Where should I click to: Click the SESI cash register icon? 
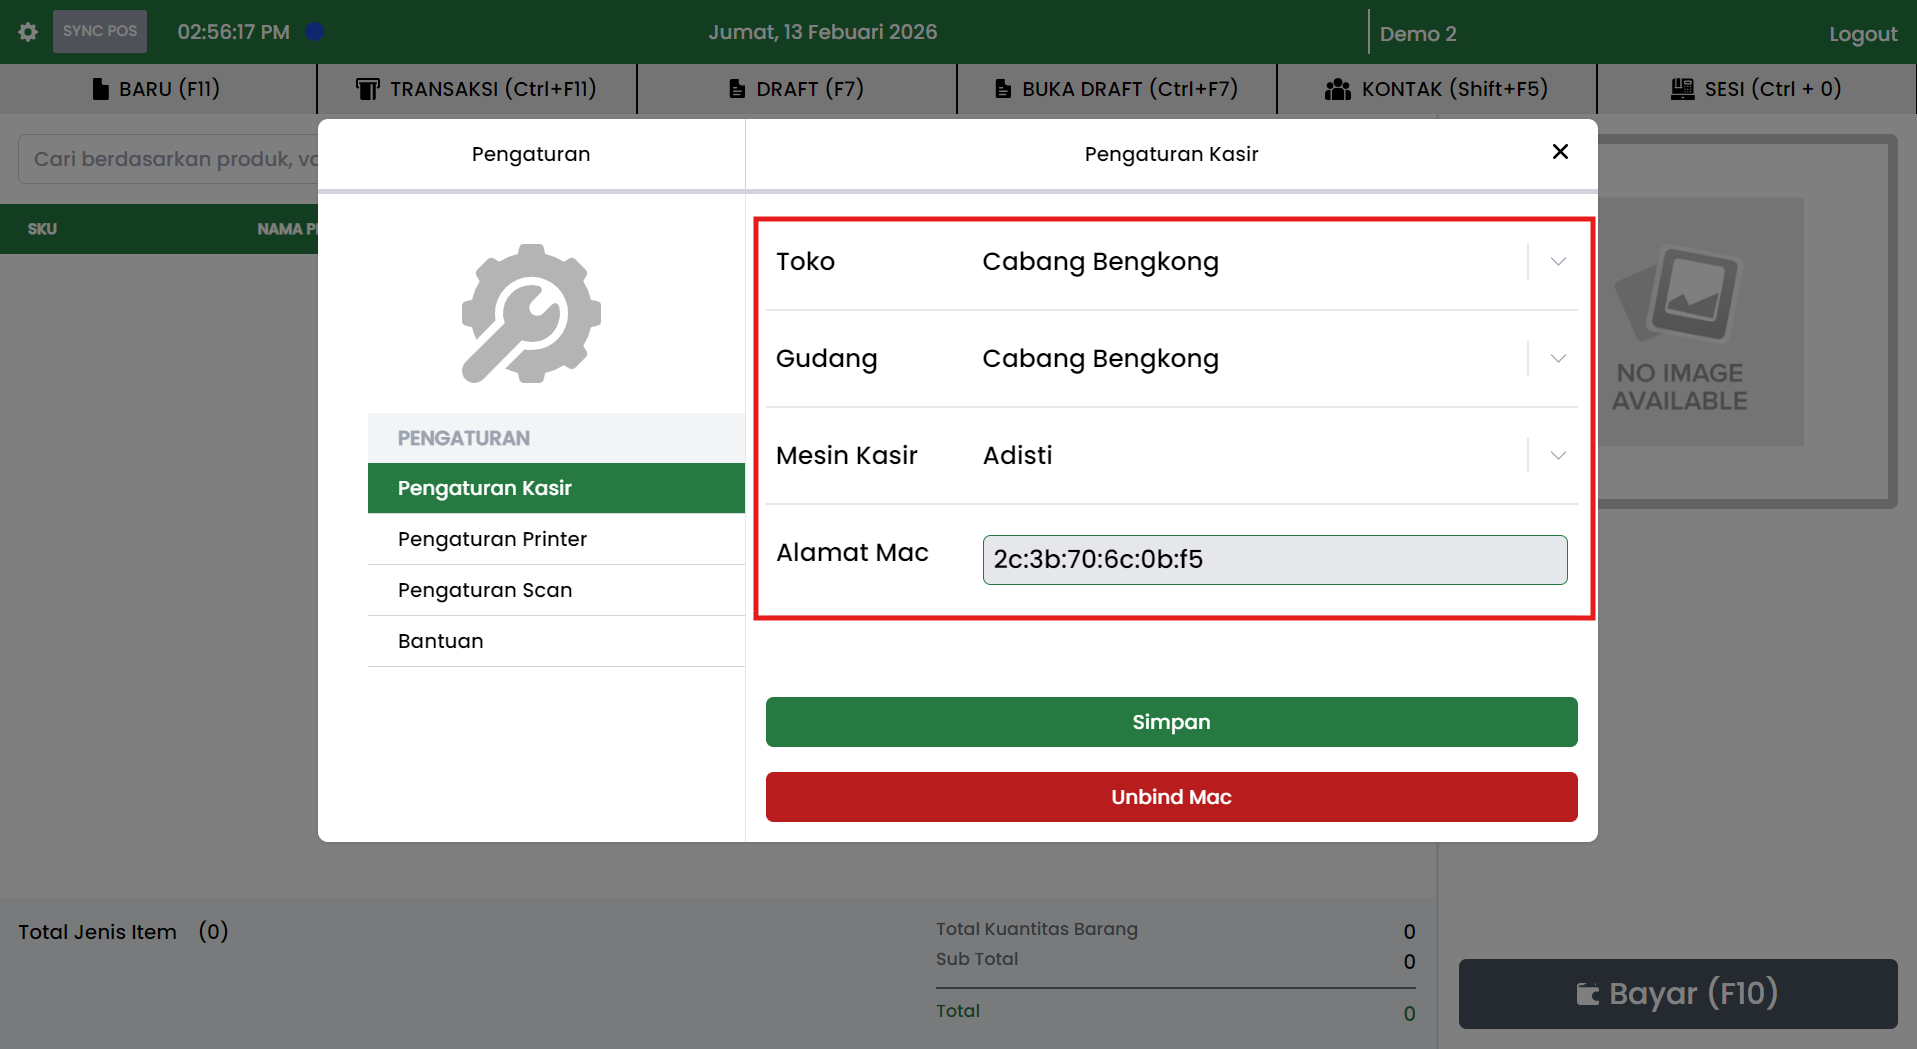(x=1682, y=89)
